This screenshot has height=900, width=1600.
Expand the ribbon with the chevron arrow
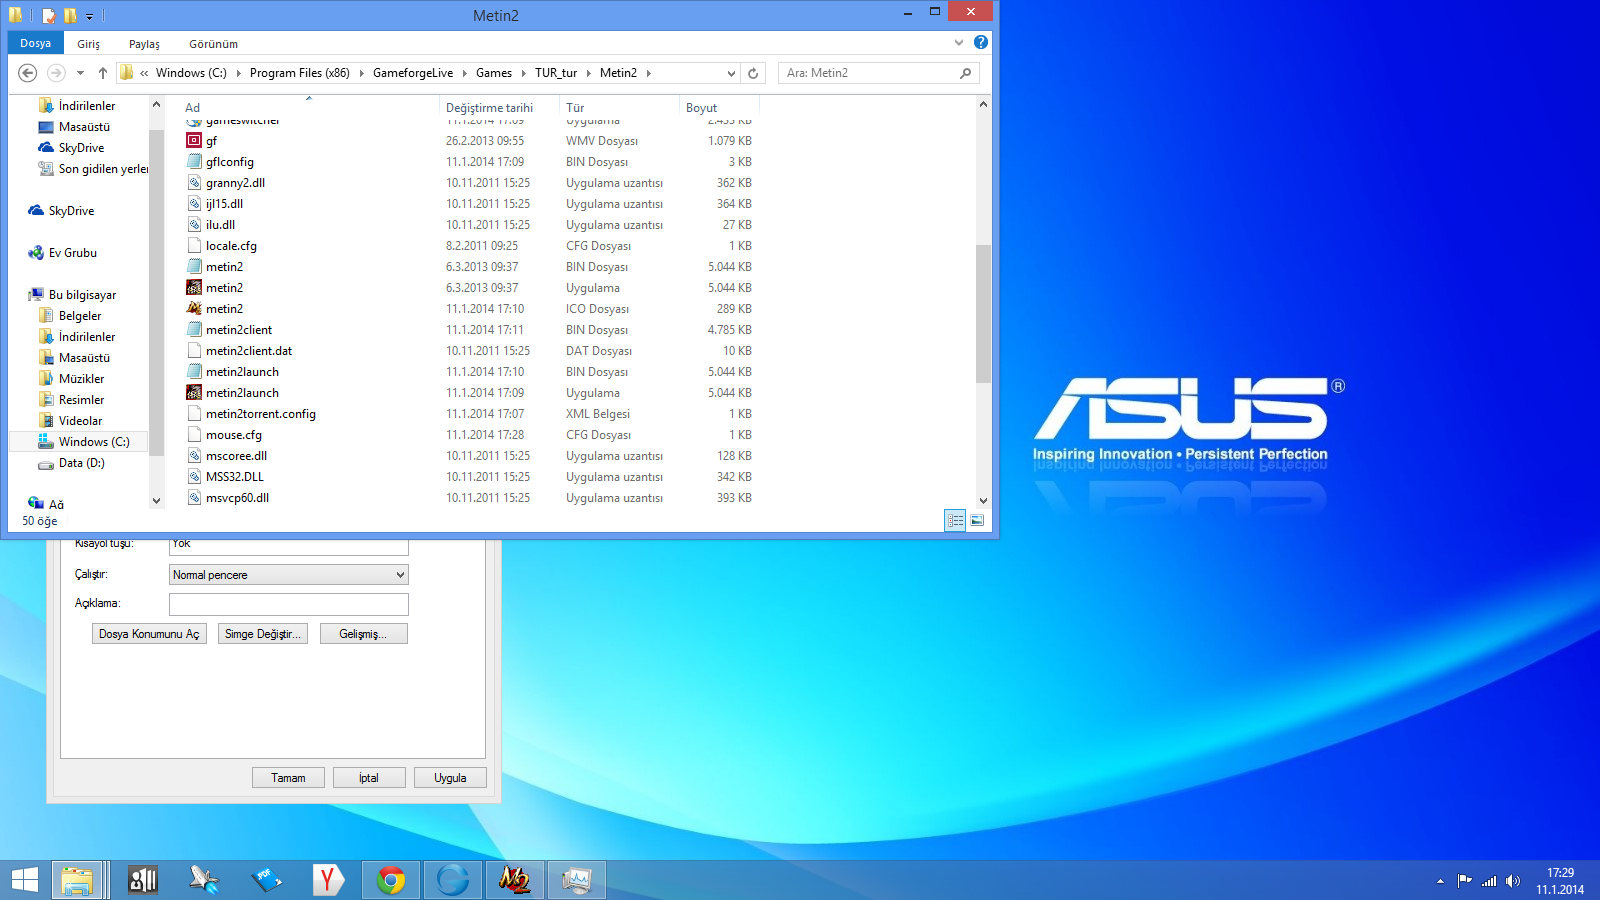pyautogui.click(x=959, y=42)
